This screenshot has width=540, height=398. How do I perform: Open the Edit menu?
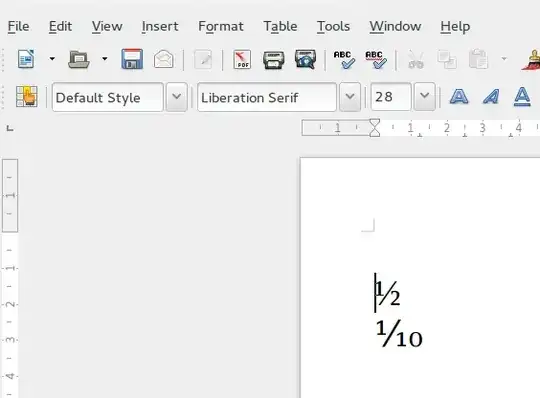click(60, 26)
